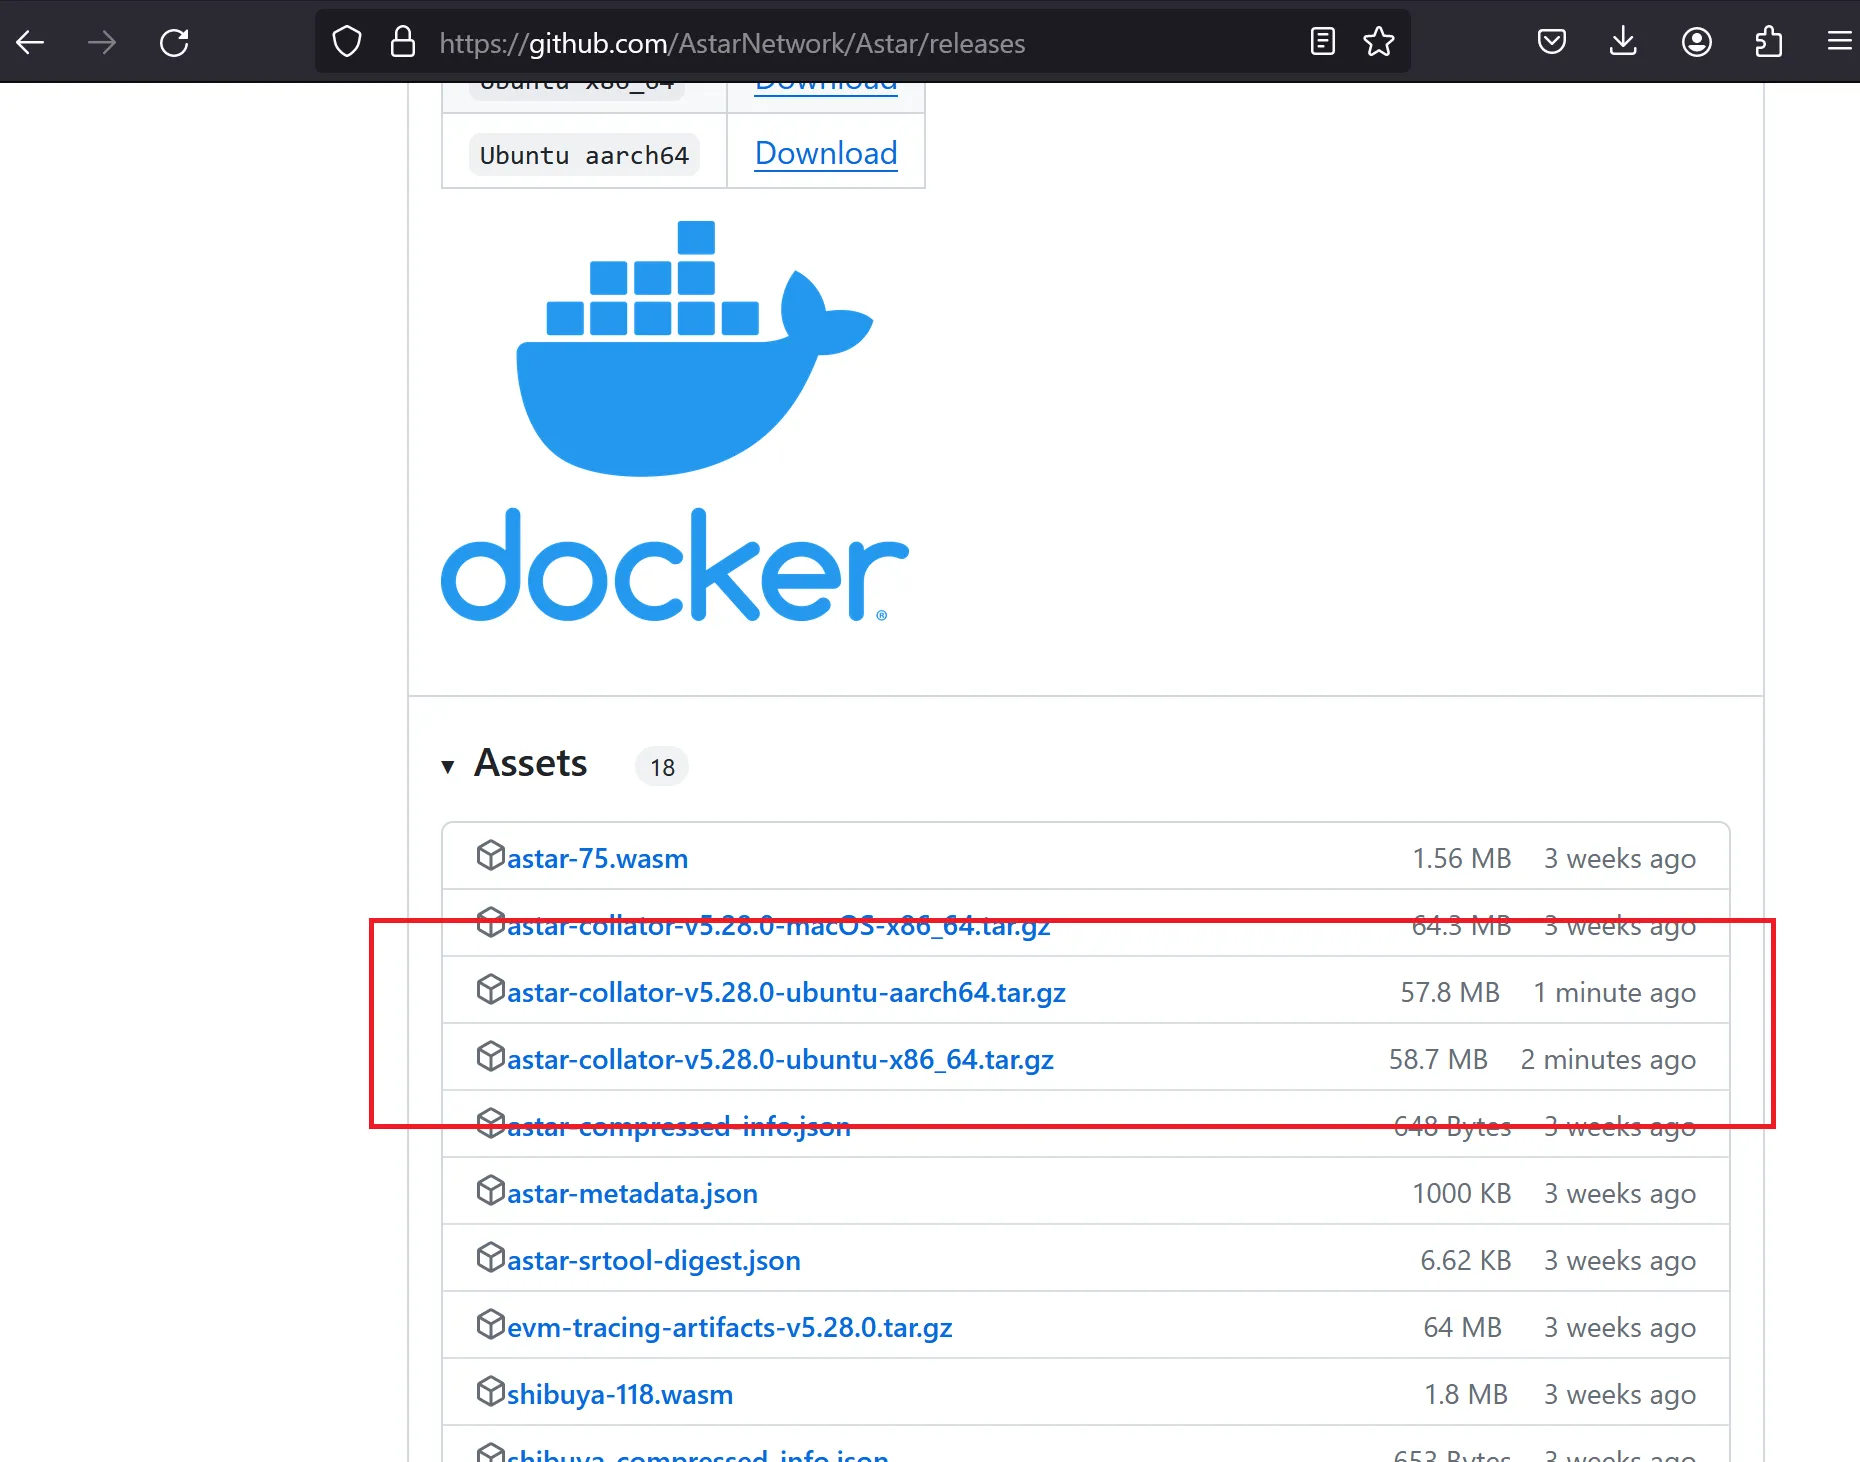Image resolution: width=1860 pixels, height=1462 pixels.
Task: Click the browser back arrow
Action: 30,42
